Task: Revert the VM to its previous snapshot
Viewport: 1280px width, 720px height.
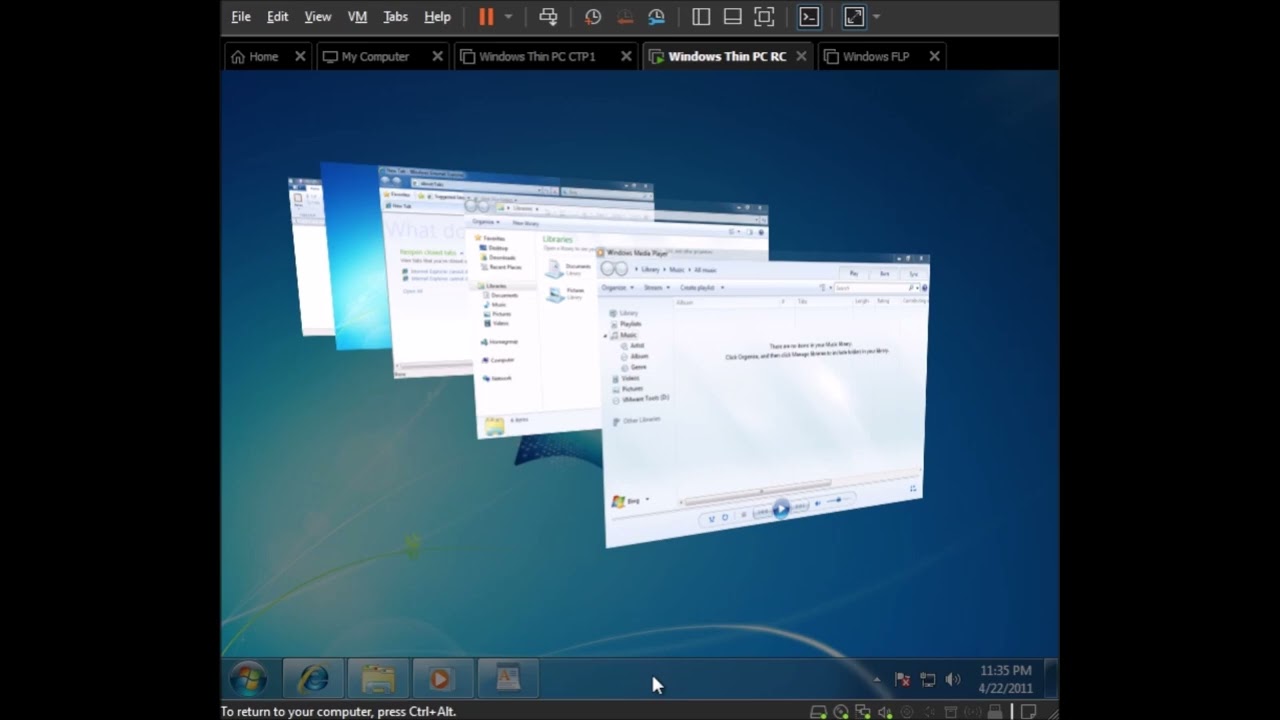Action: tap(625, 17)
